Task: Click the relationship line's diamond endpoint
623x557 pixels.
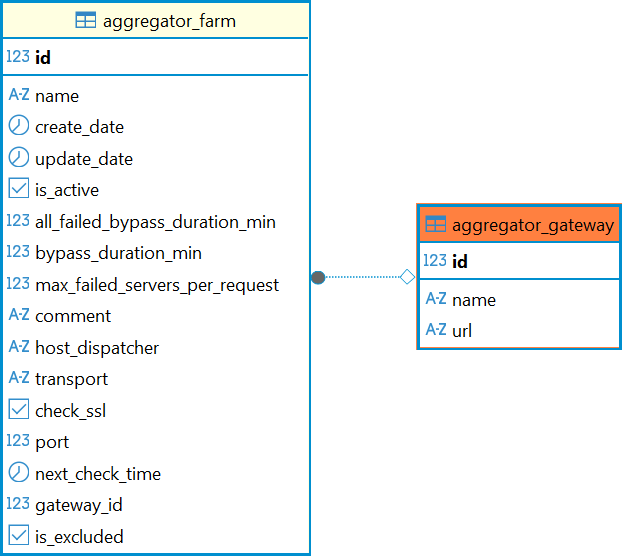Action: 407,277
